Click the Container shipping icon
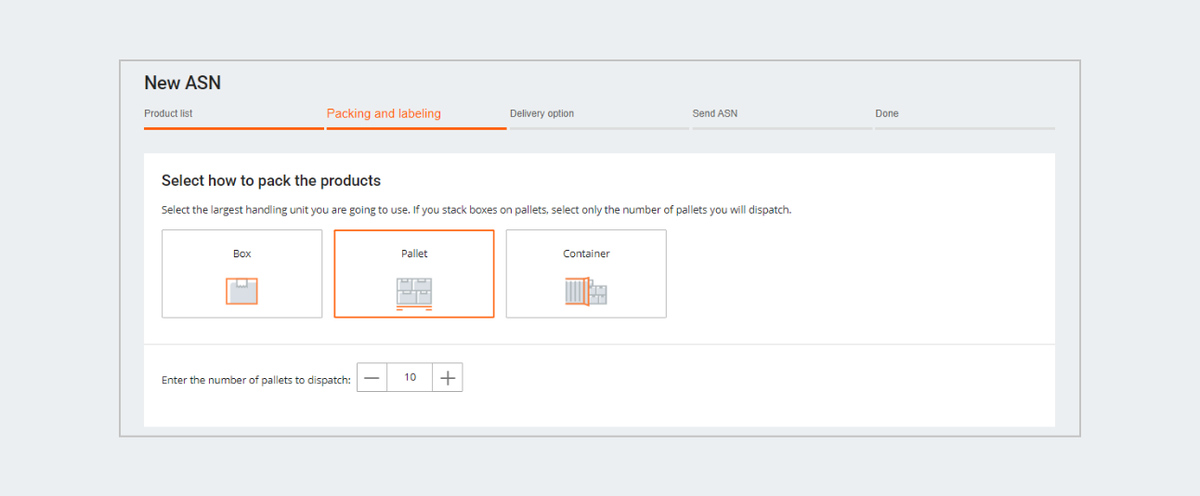1200x496 pixels. [586, 292]
